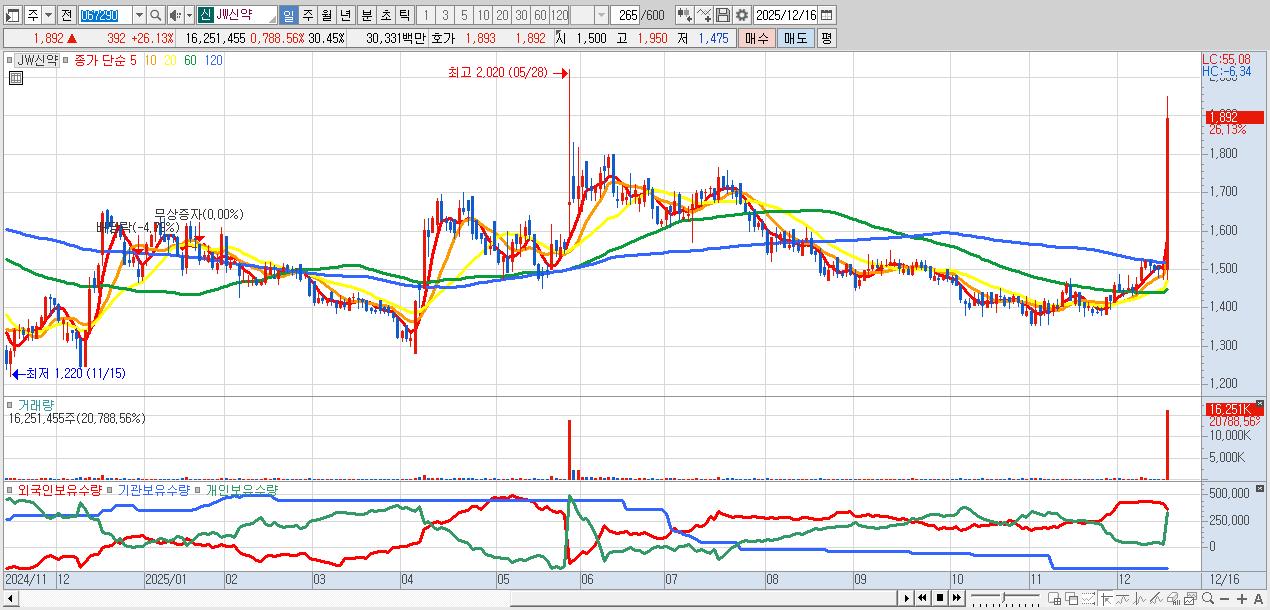Open the interval combo box after 120

[x=589, y=15]
